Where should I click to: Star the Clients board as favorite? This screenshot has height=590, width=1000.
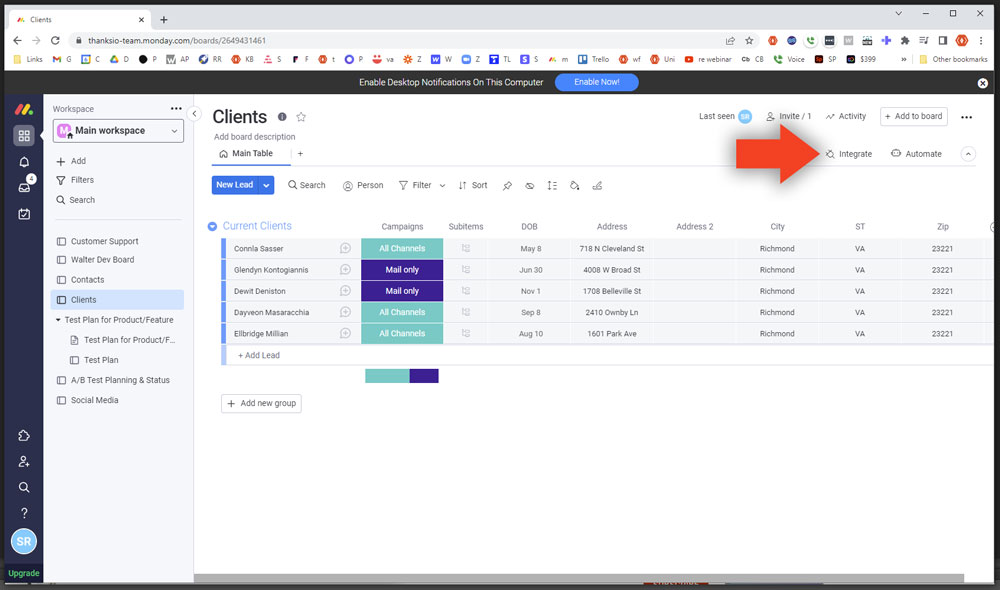301,117
